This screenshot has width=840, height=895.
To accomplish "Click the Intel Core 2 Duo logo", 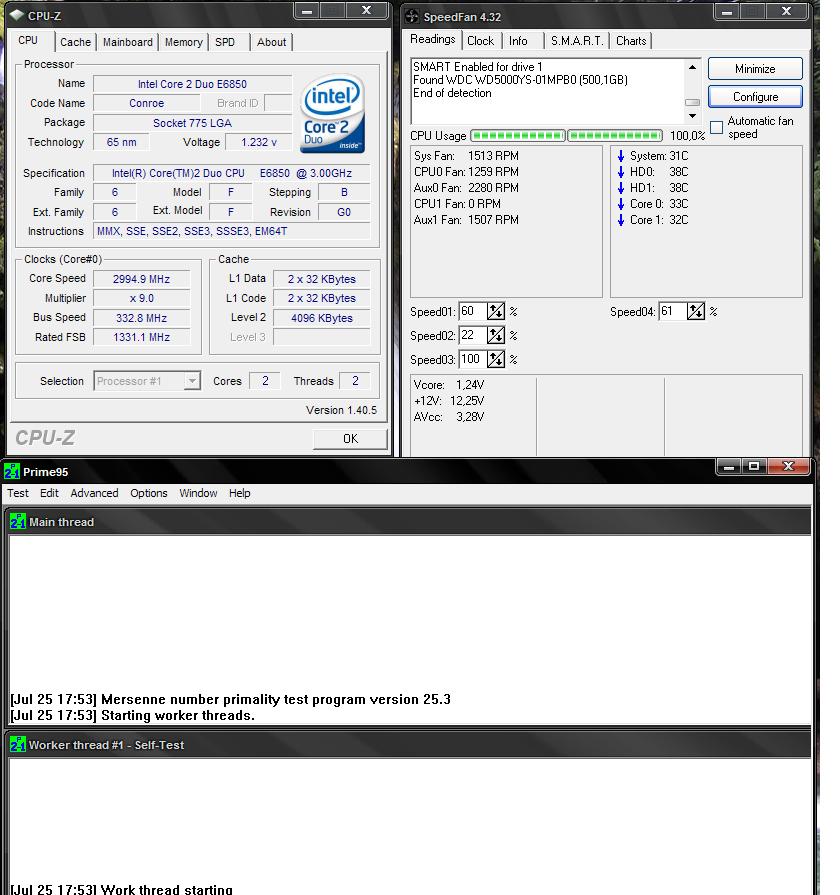I will pyautogui.click(x=332, y=115).
